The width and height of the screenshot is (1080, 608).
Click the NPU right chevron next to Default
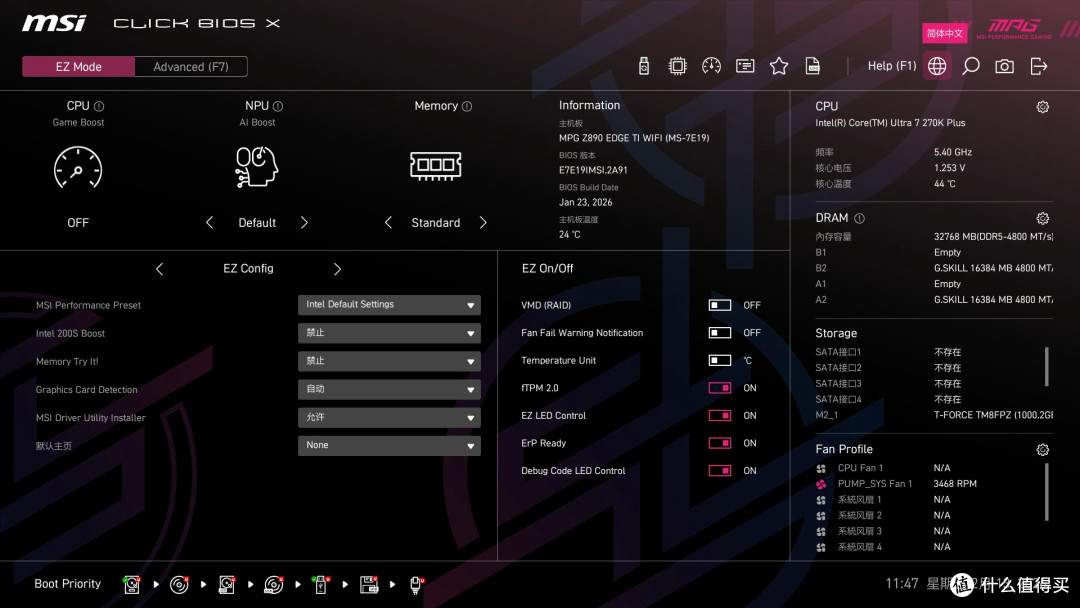304,222
